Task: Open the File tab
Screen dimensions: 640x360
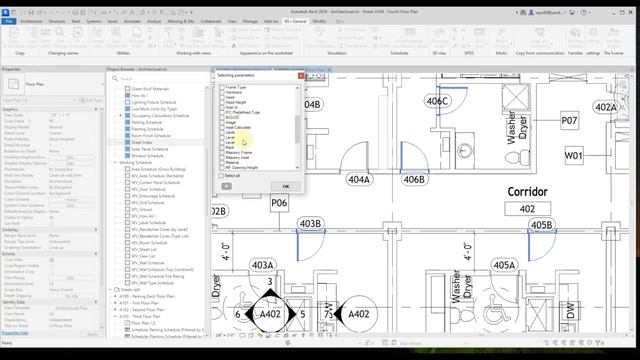Action: click(9, 21)
